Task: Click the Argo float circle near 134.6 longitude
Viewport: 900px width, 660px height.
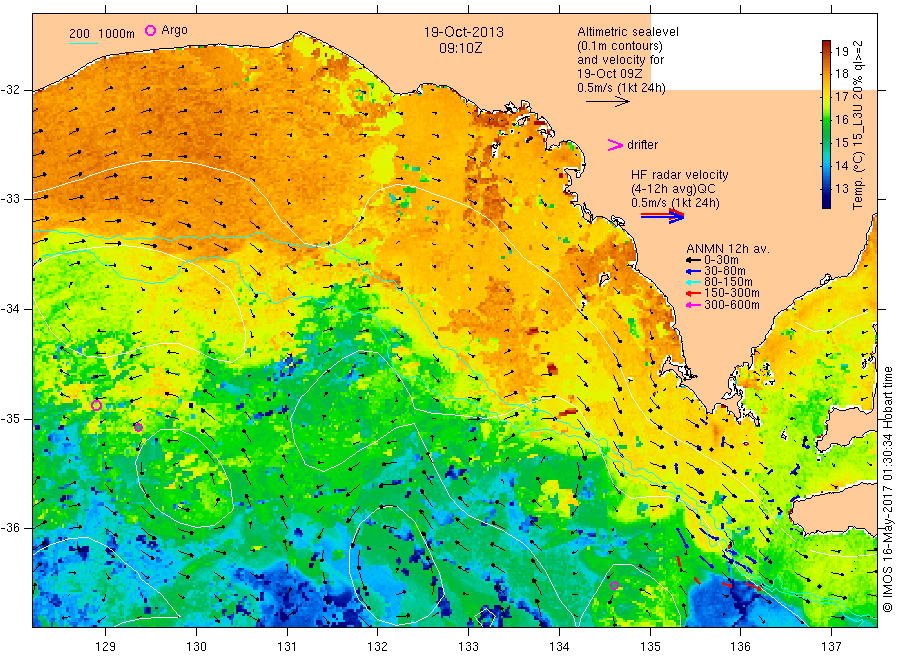Action: 614,585
